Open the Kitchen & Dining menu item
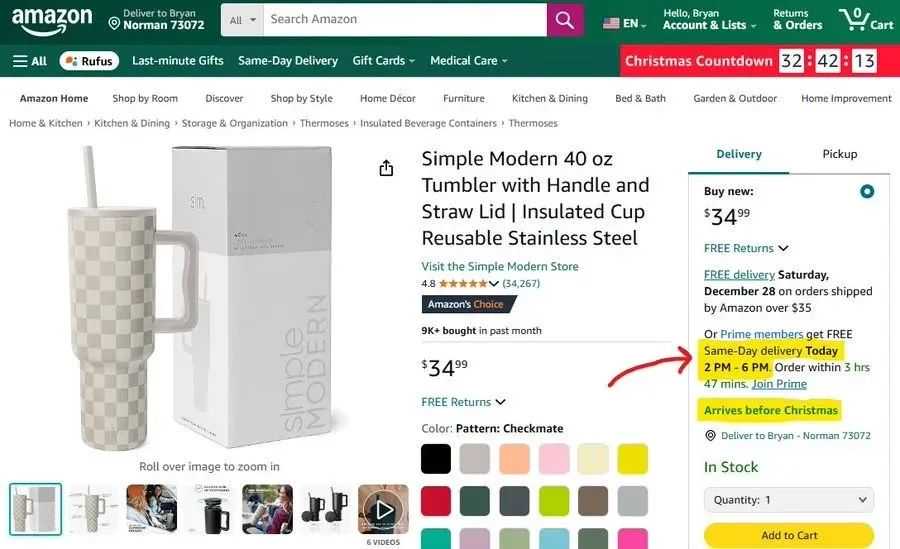The image size is (900, 549). 549,98
